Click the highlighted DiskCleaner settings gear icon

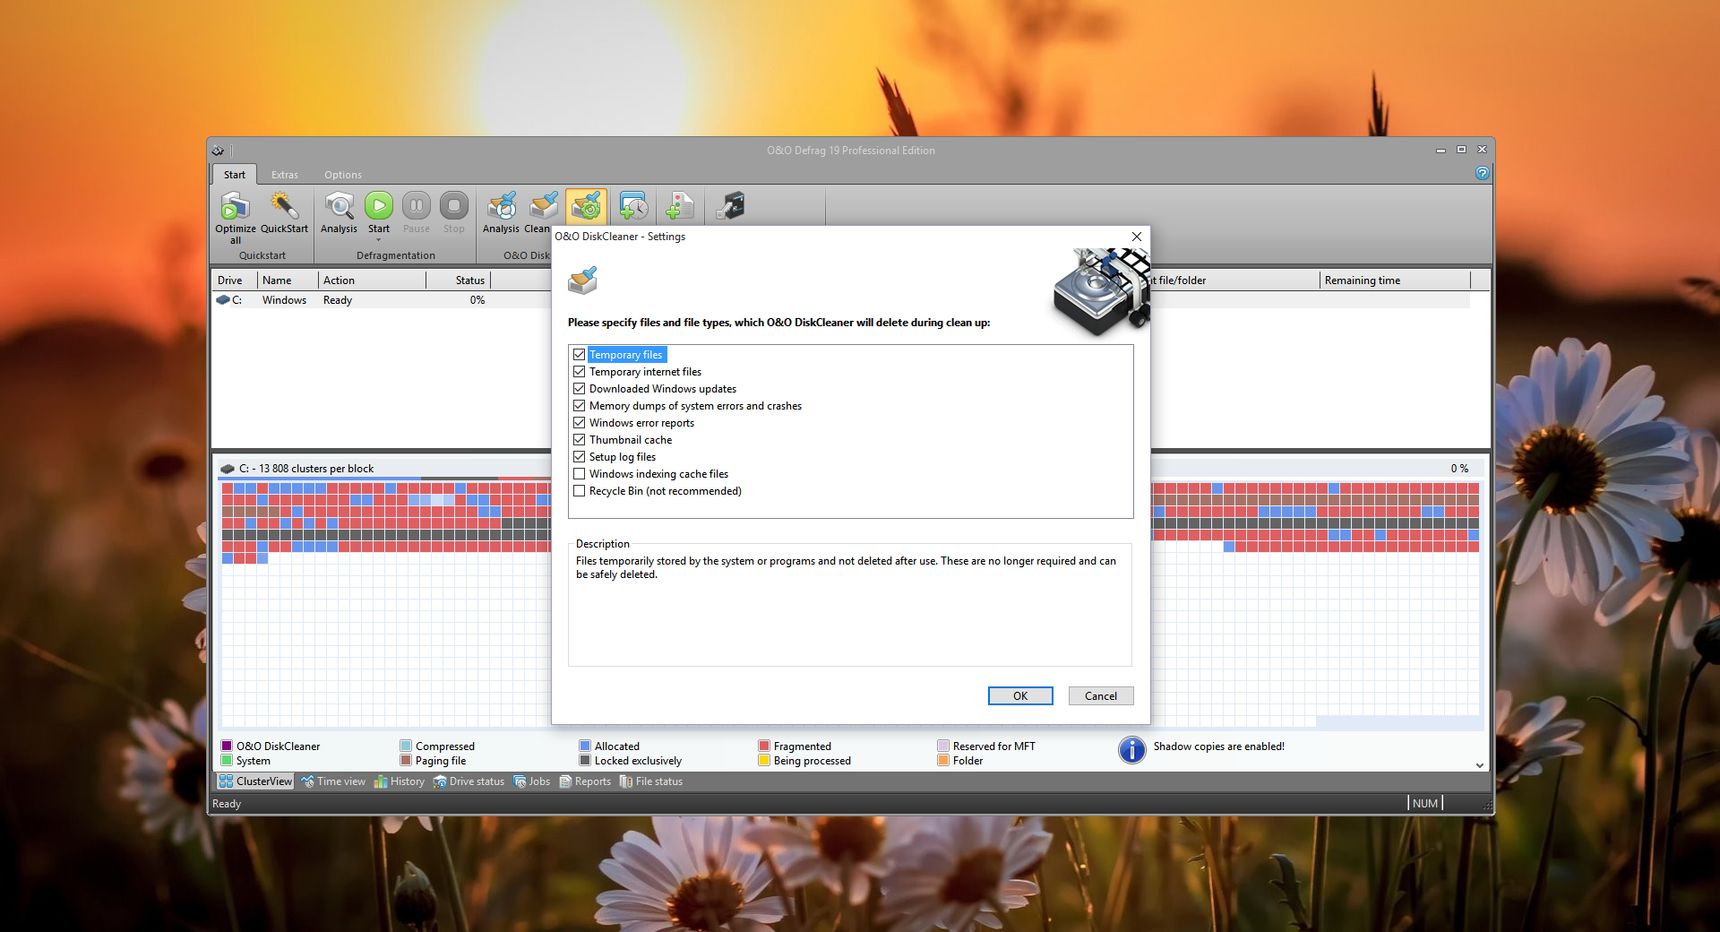(586, 207)
